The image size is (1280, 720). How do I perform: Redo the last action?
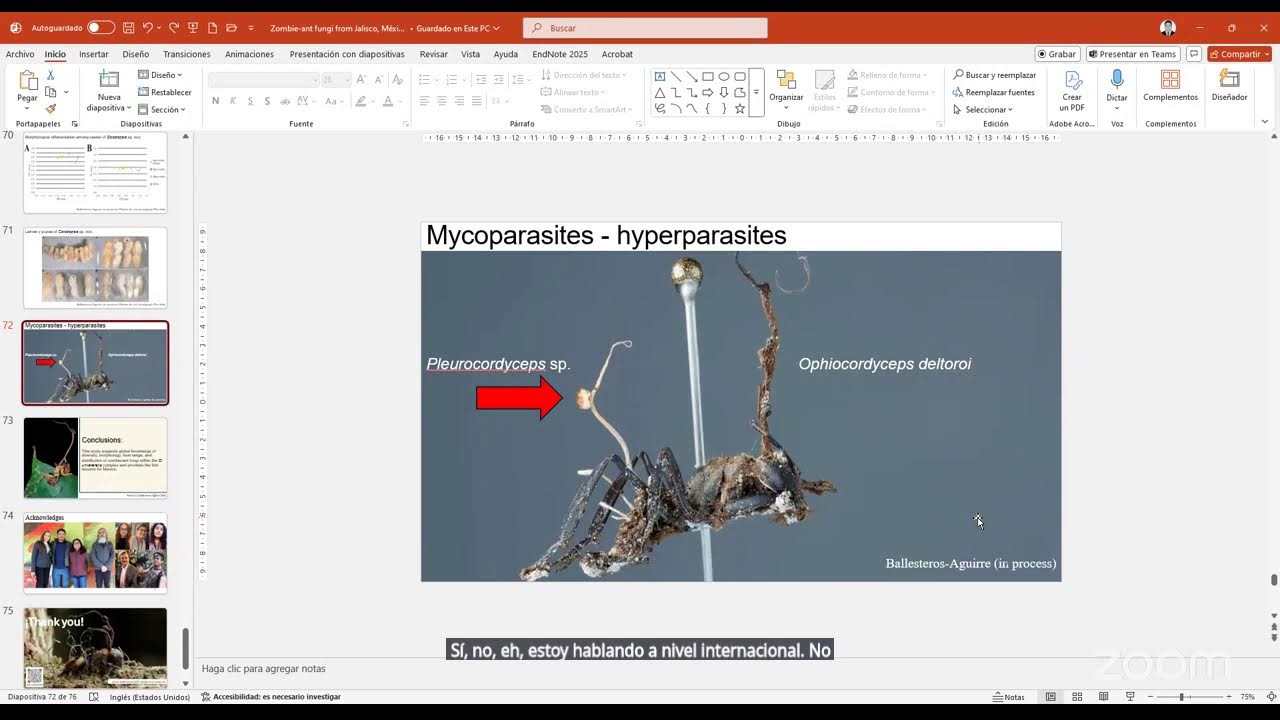click(173, 28)
